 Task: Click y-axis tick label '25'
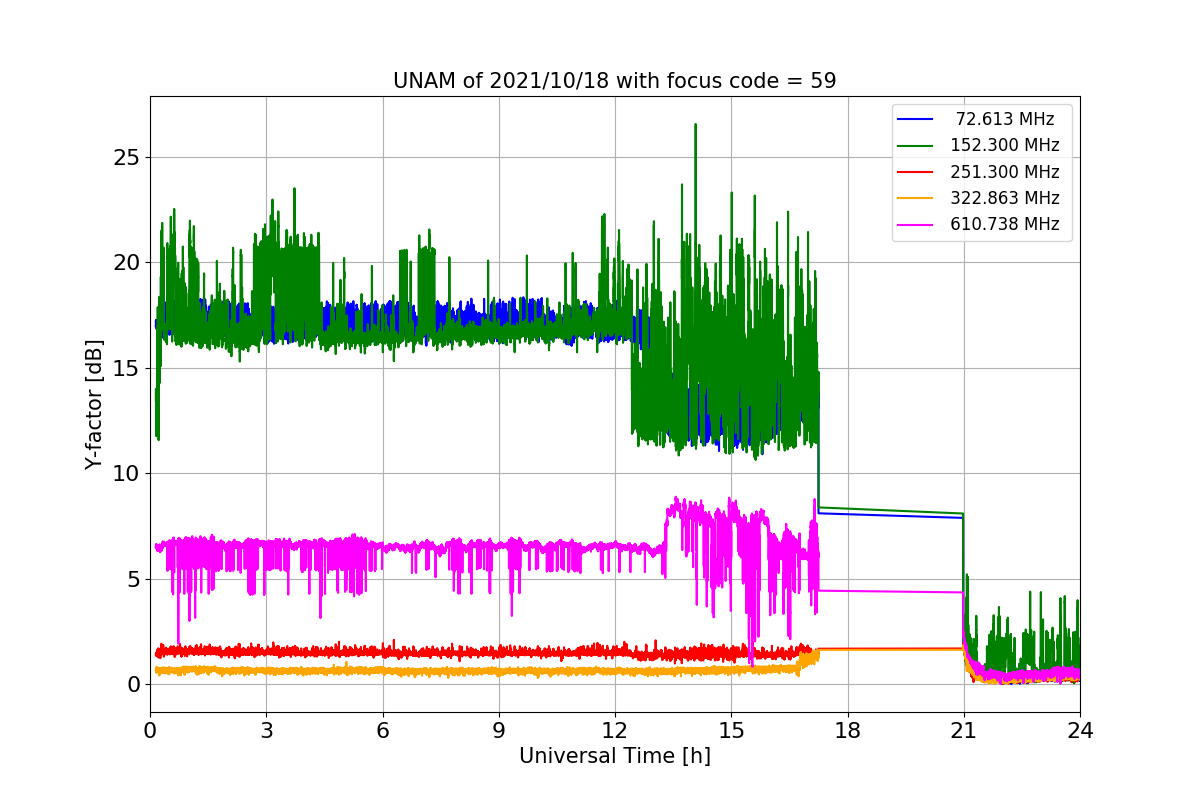pos(125,158)
